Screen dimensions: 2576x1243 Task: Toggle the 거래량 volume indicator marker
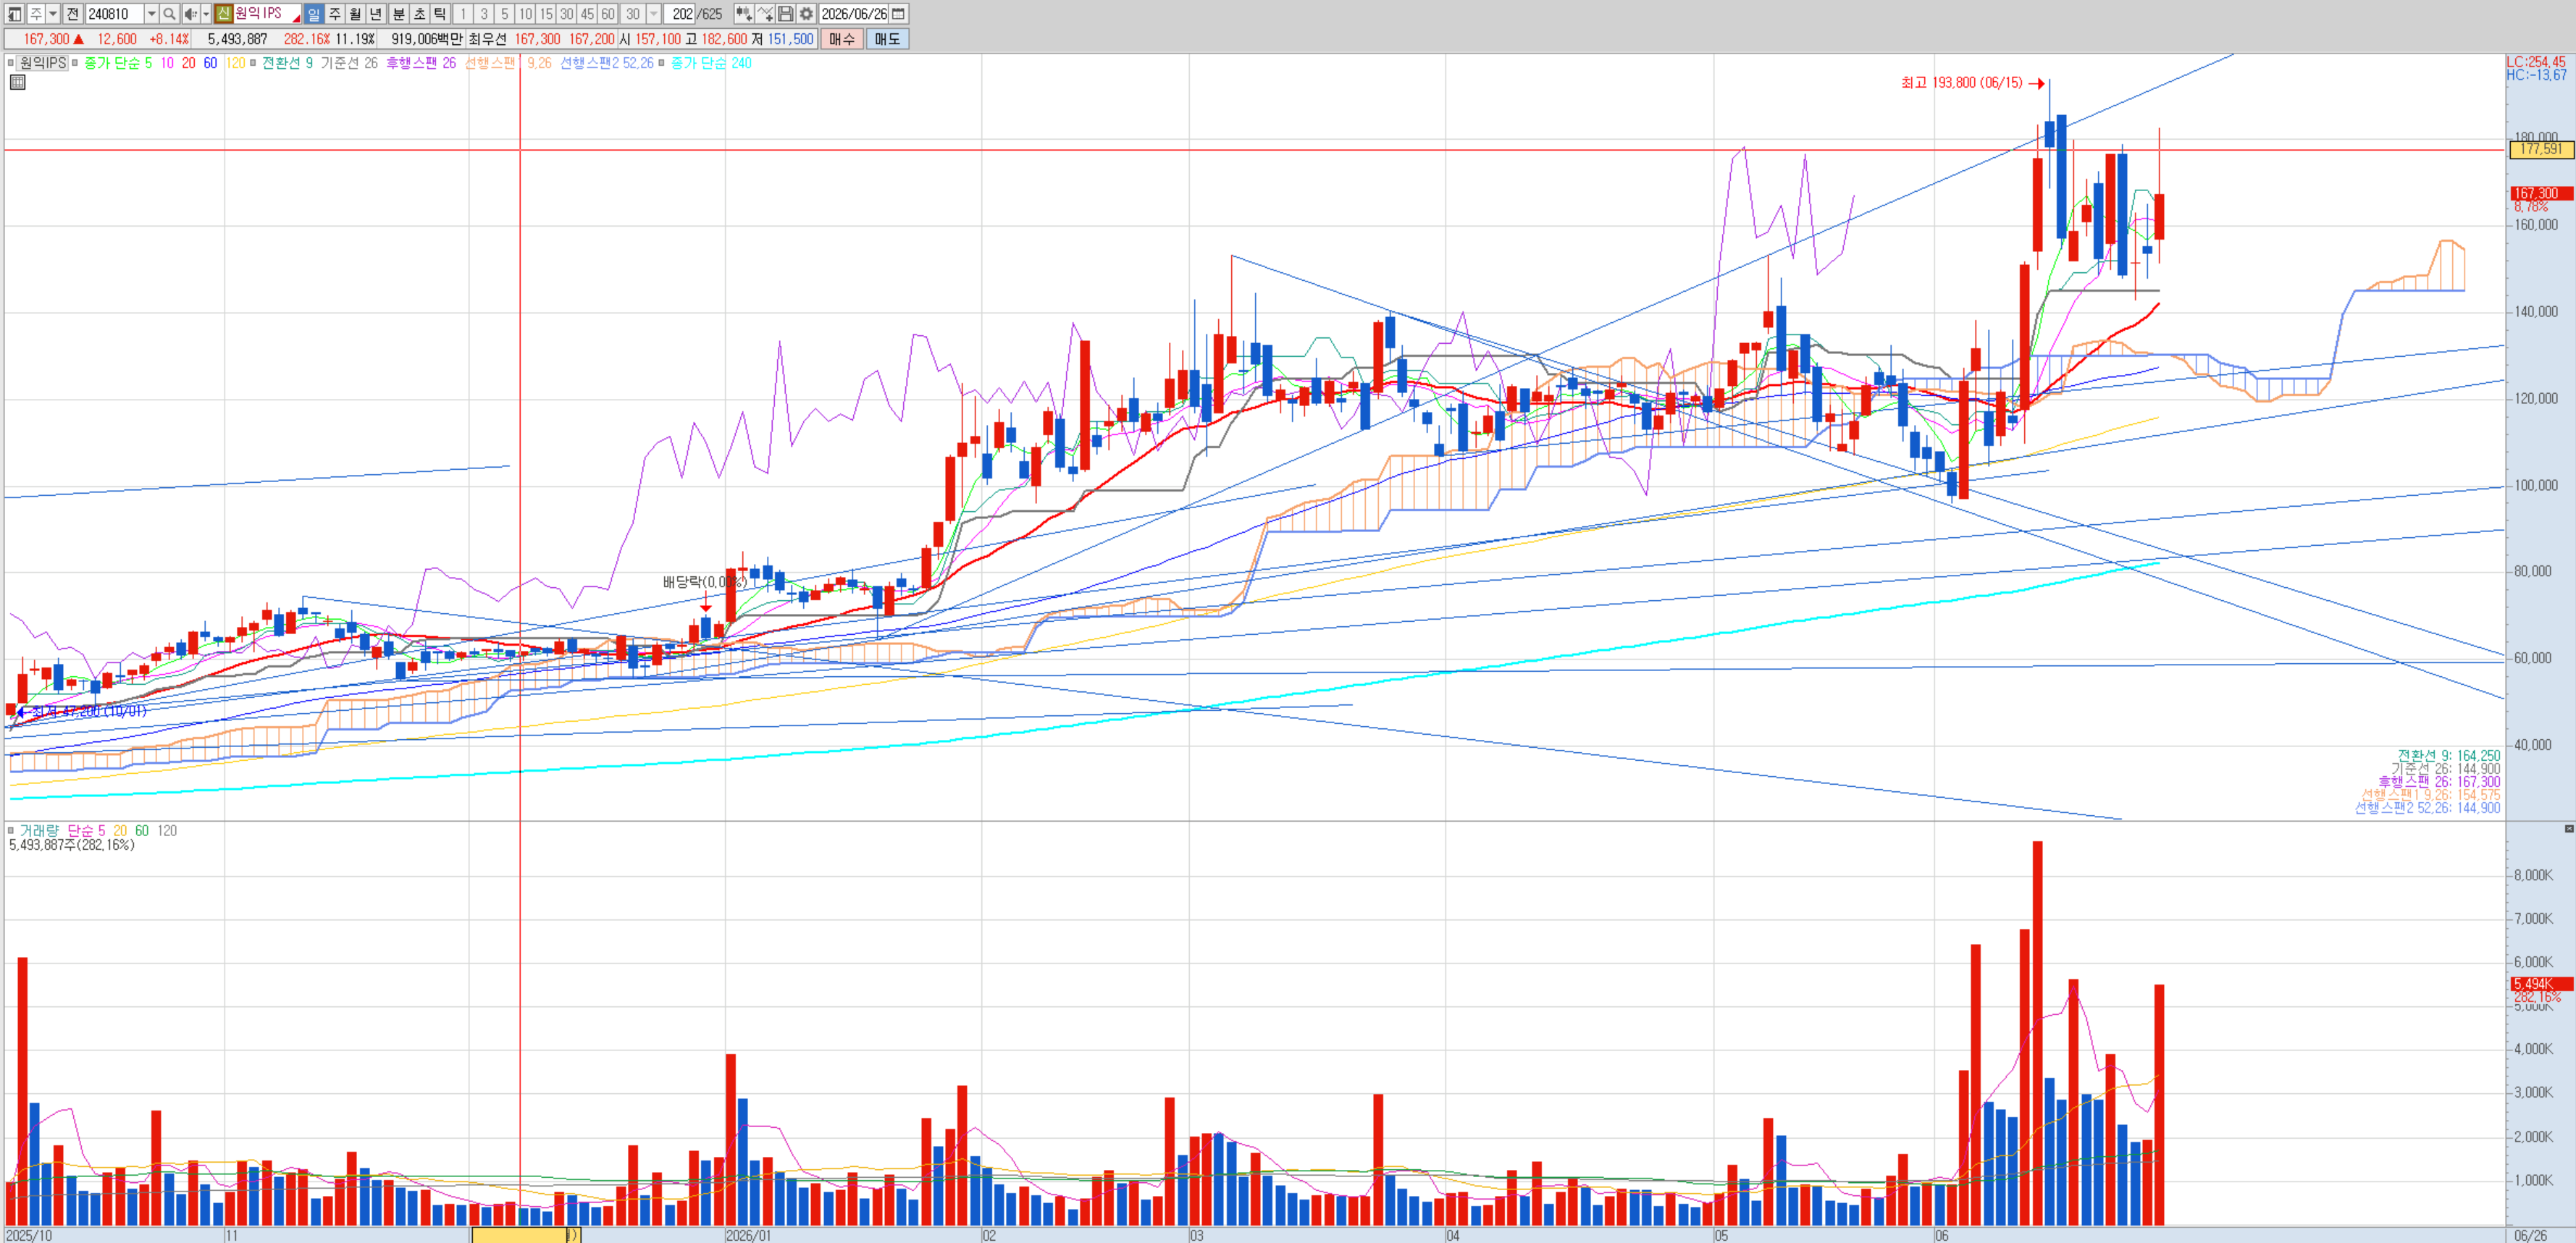point(12,831)
